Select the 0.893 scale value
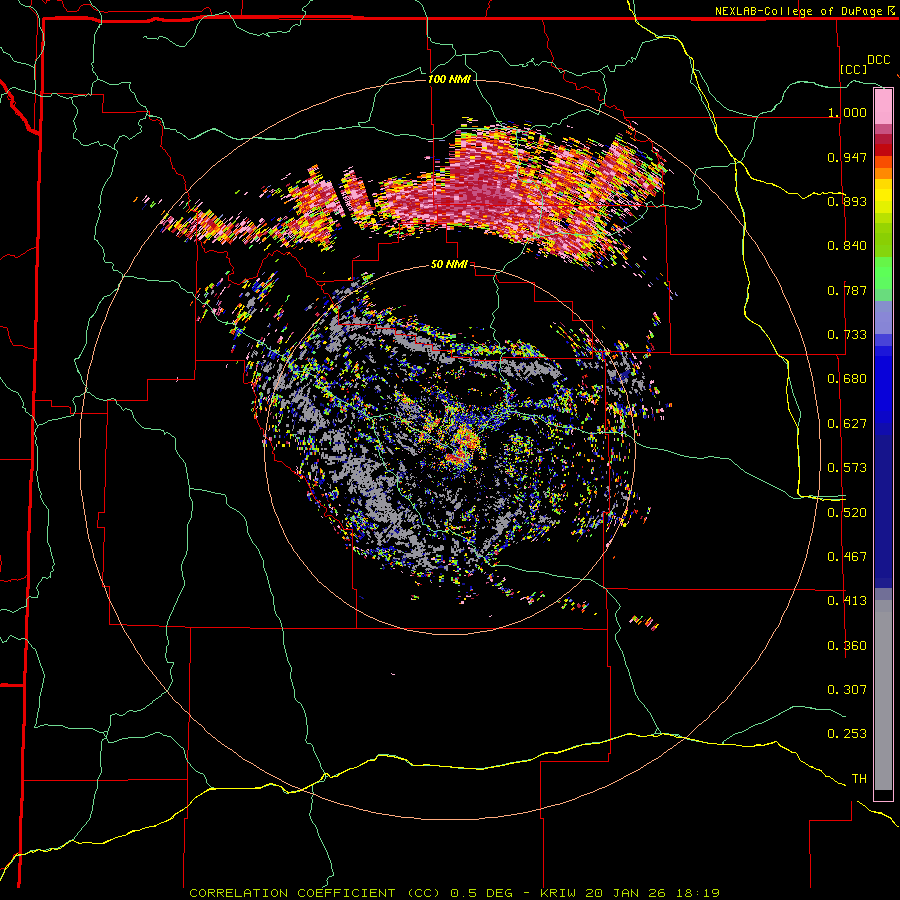 tap(847, 201)
